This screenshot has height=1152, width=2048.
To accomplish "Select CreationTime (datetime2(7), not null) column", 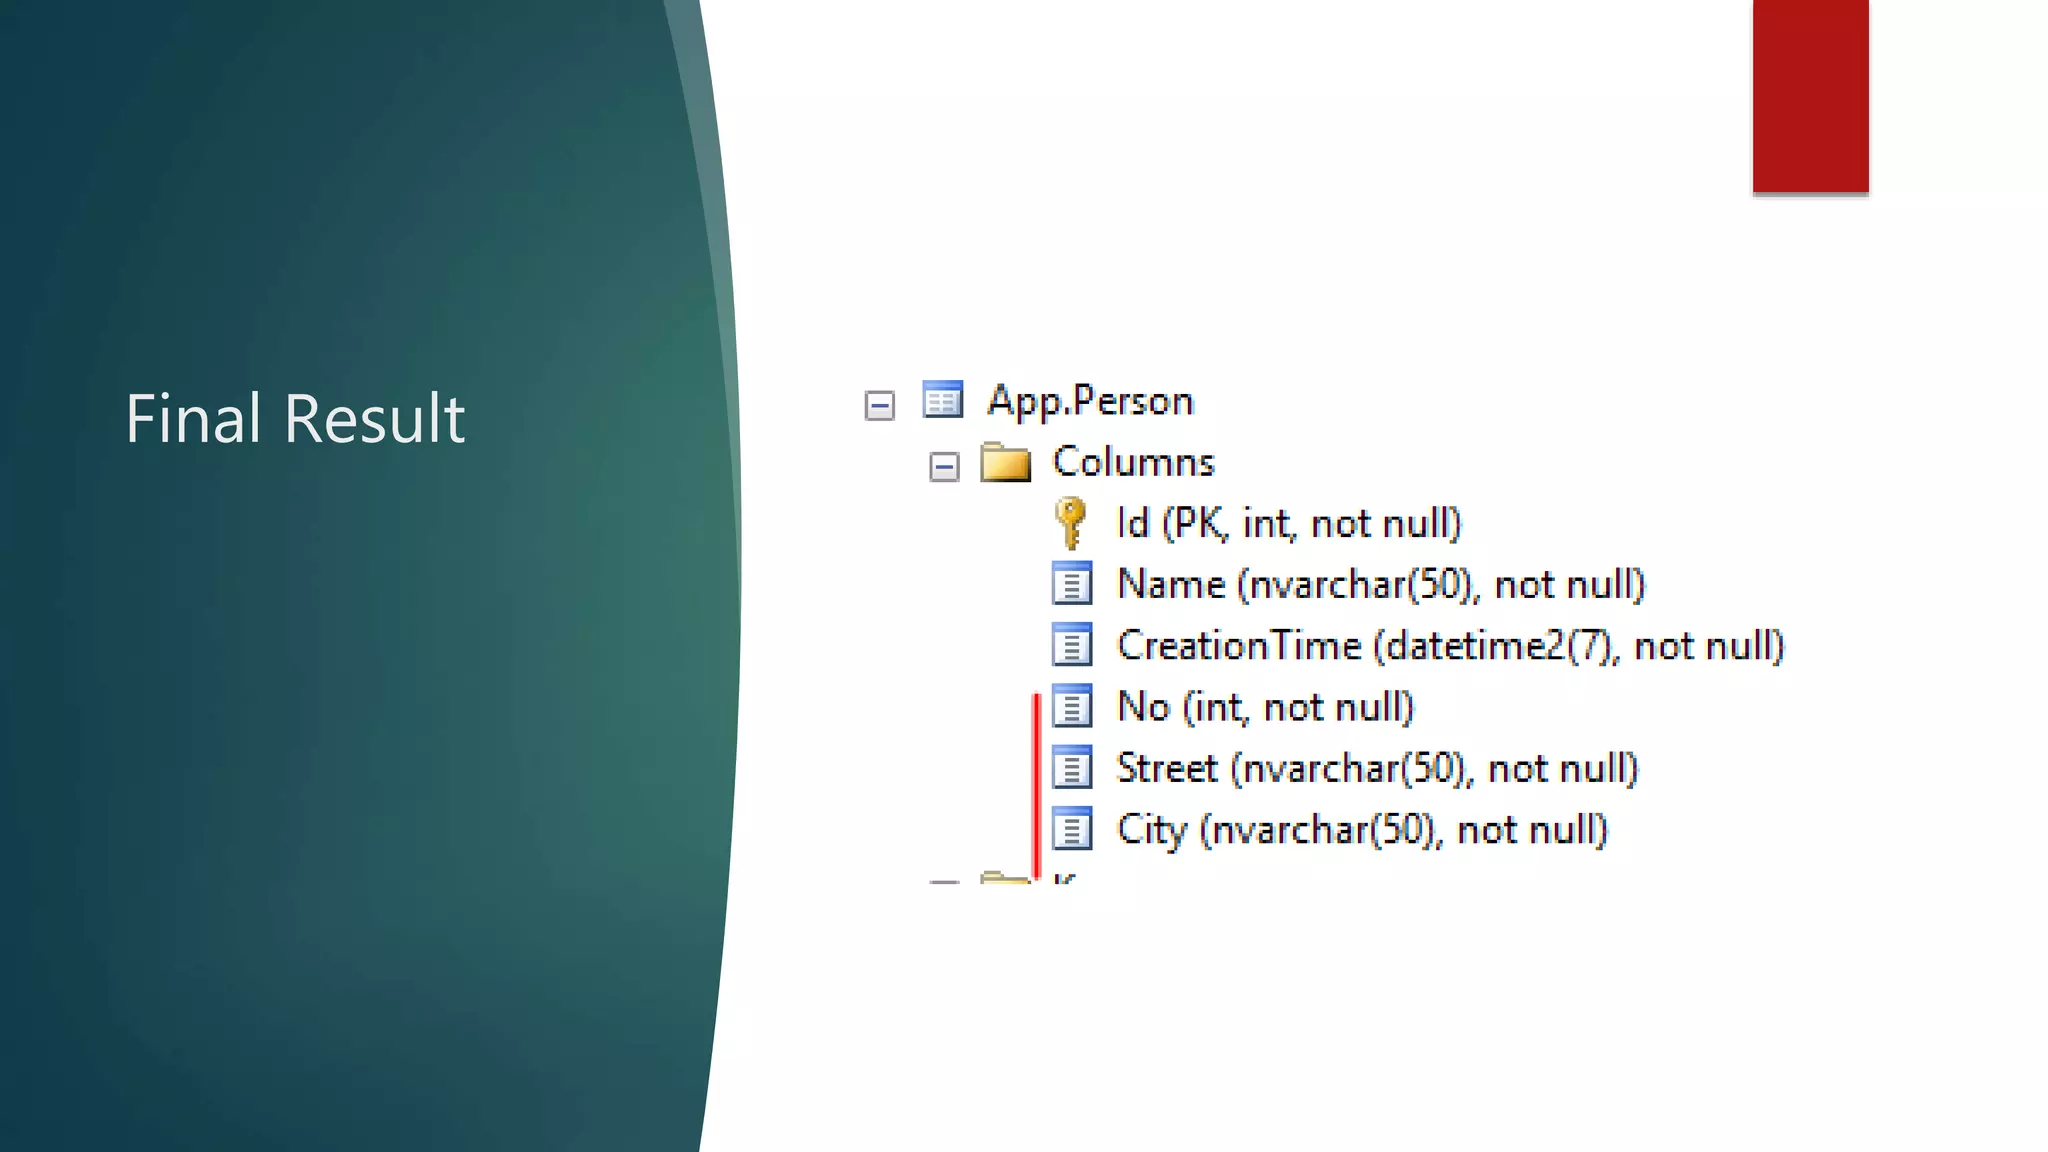I will click(x=1450, y=646).
